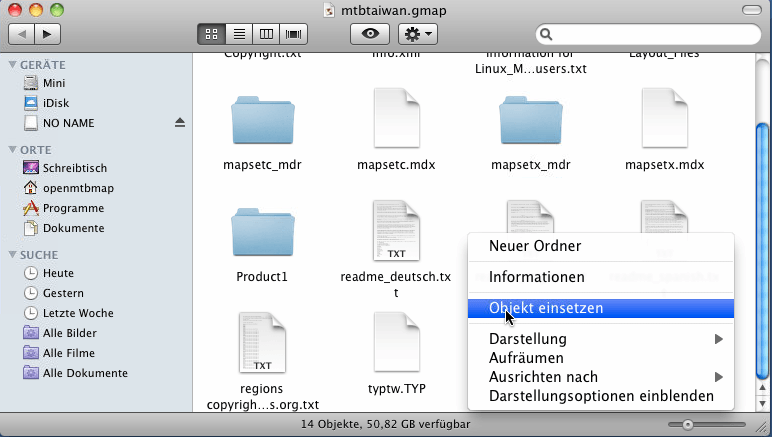The height and width of the screenshot is (437, 772).
Task: Select the mapsetc_mdr folder icon
Action: tap(262, 120)
